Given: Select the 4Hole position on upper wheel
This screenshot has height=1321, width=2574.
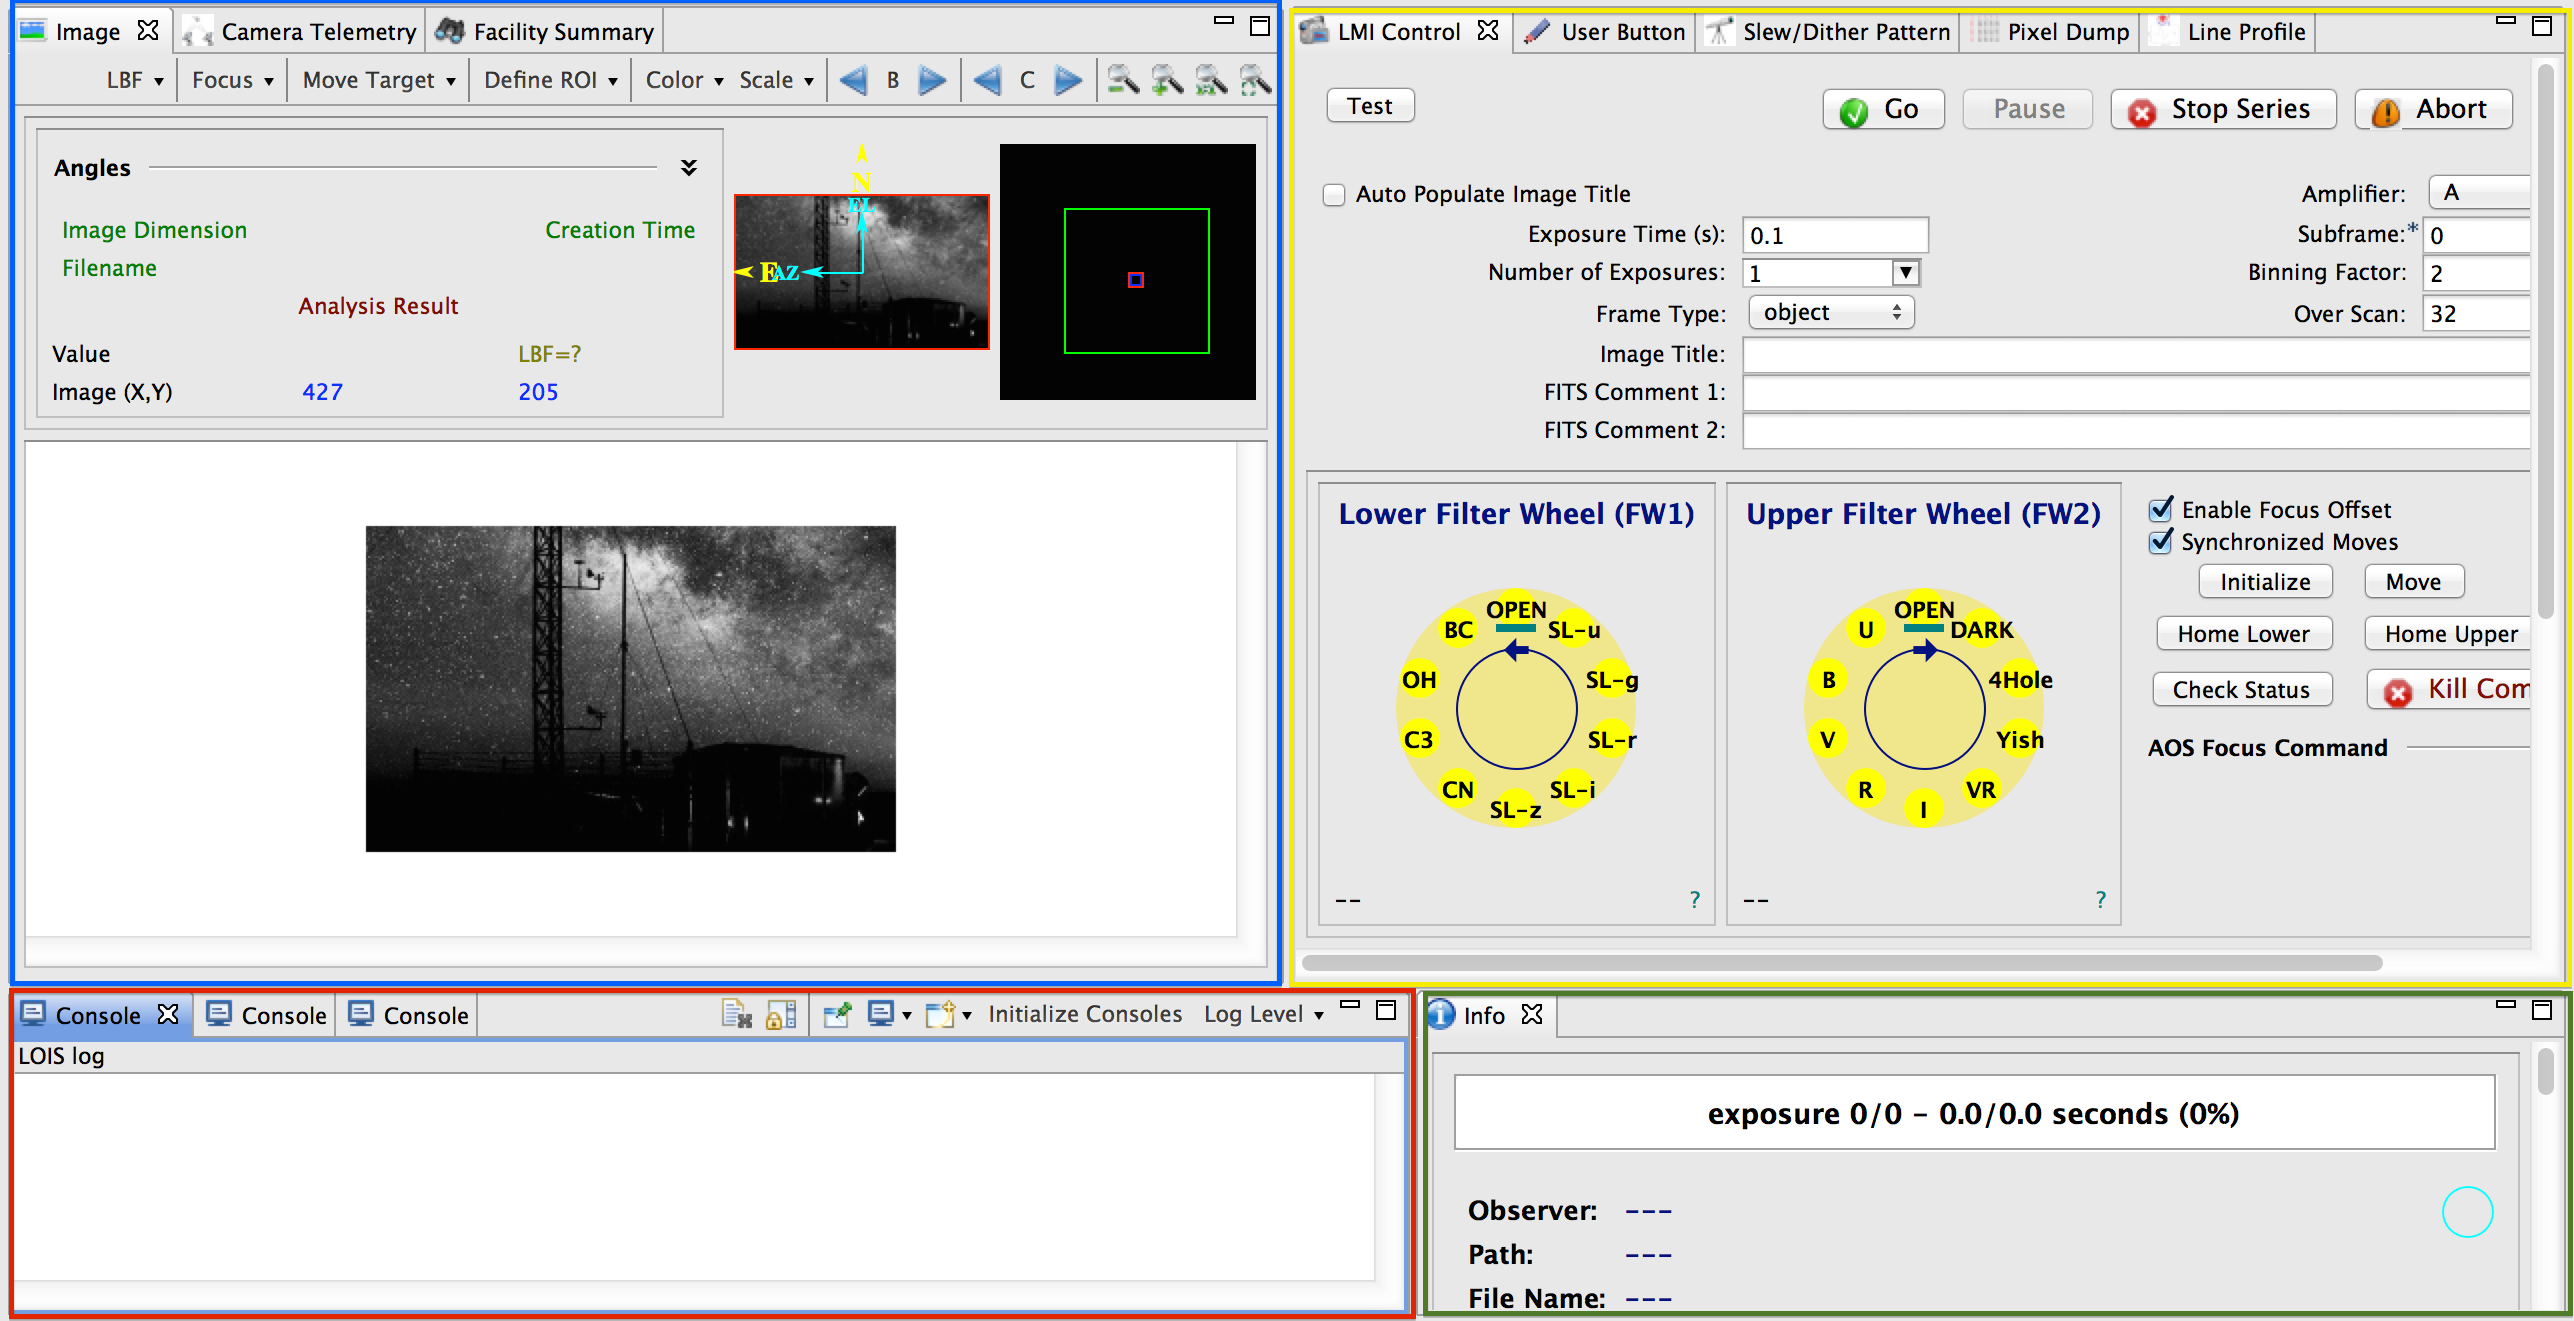Looking at the screenshot, I should point(2020,680).
